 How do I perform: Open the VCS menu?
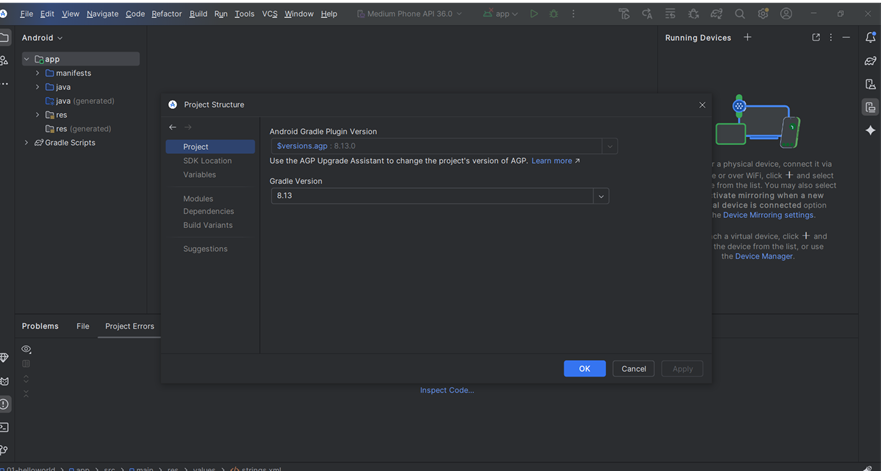point(270,14)
